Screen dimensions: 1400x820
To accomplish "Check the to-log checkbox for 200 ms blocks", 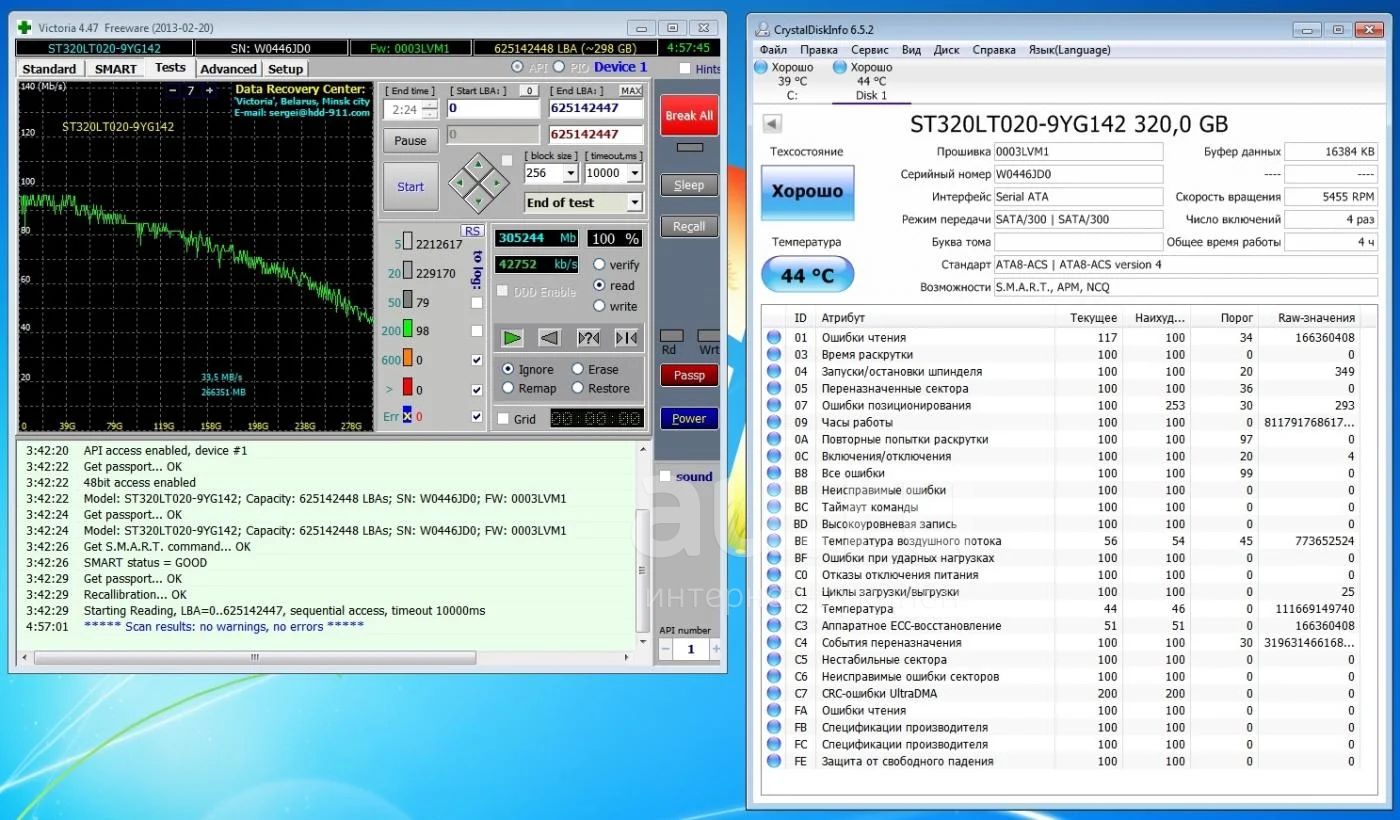I will pyautogui.click(x=476, y=331).
